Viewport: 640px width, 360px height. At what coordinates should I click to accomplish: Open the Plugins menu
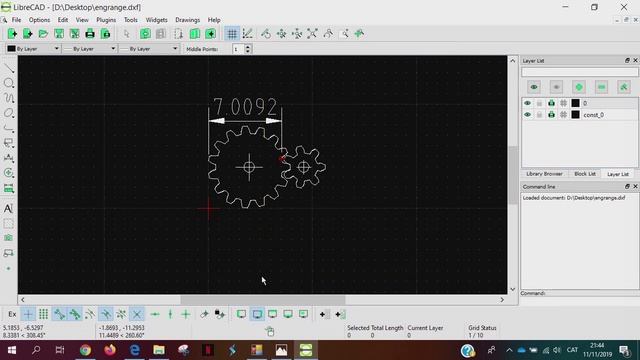click(x=106, y=20)
